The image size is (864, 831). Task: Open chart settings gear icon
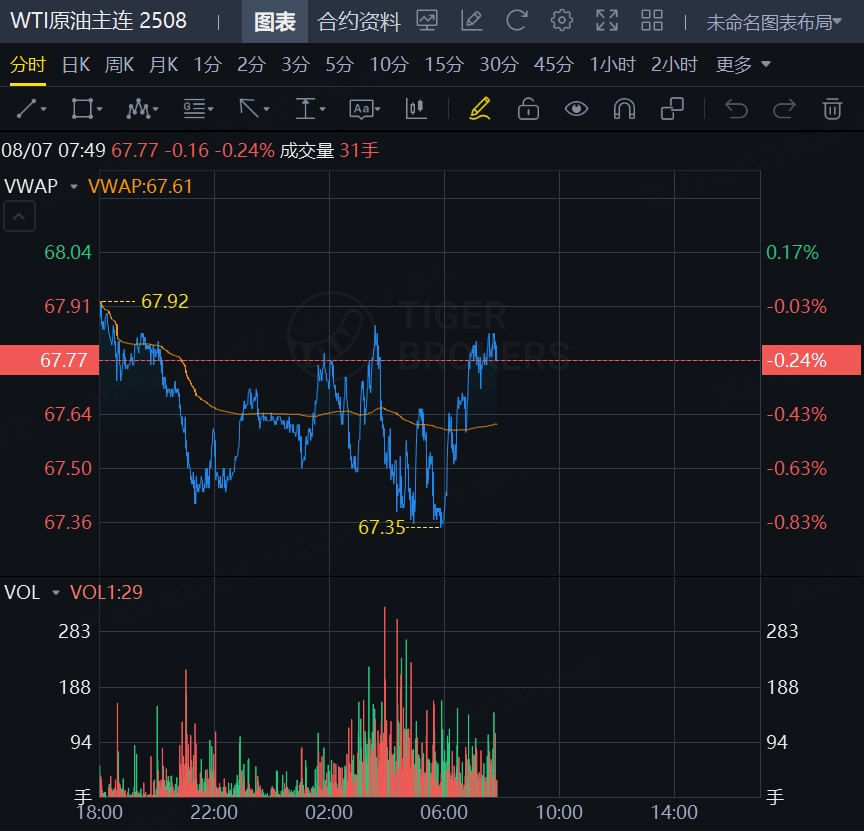(x=562, y=20)
